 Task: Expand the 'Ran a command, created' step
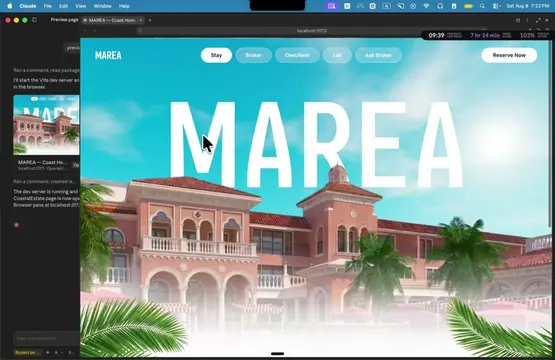(44, 181)
